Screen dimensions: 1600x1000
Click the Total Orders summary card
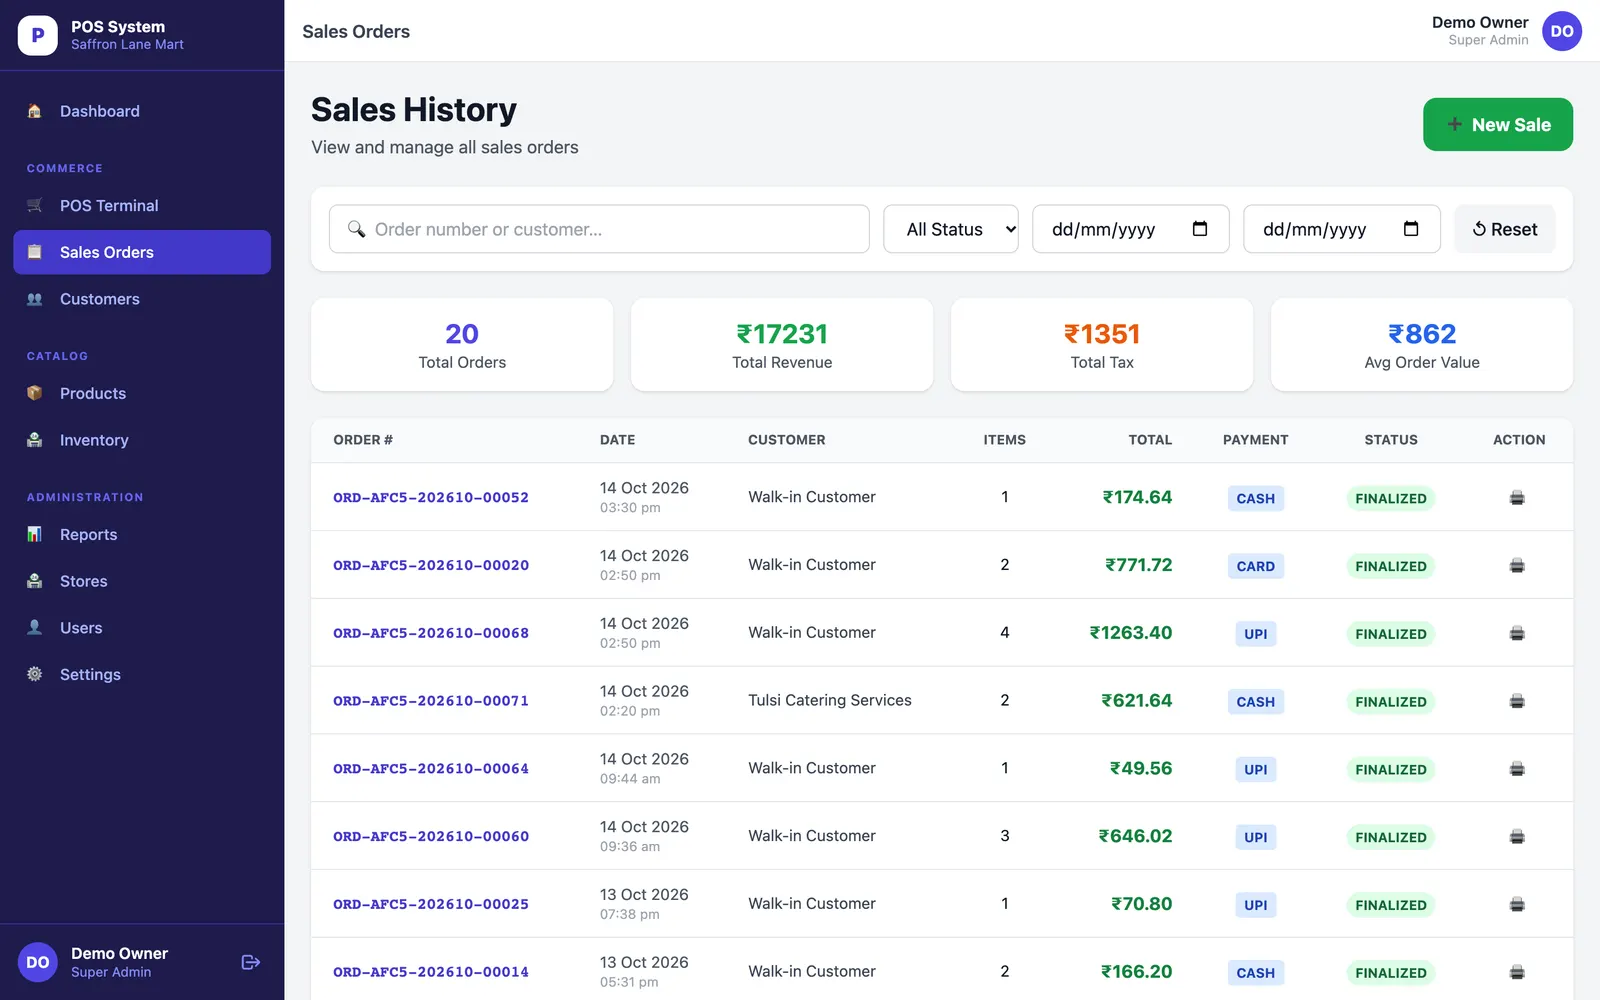point(462,345)
